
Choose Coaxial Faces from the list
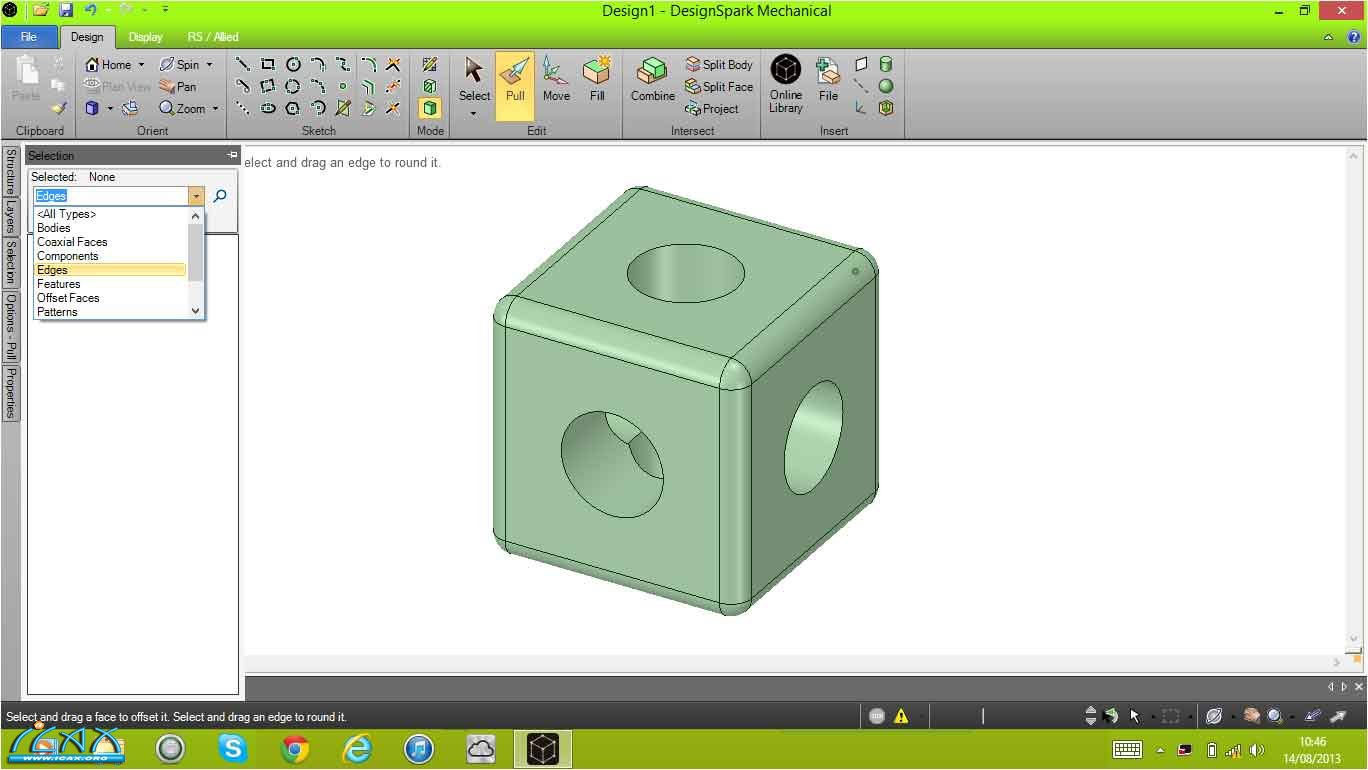click(72, 242)
